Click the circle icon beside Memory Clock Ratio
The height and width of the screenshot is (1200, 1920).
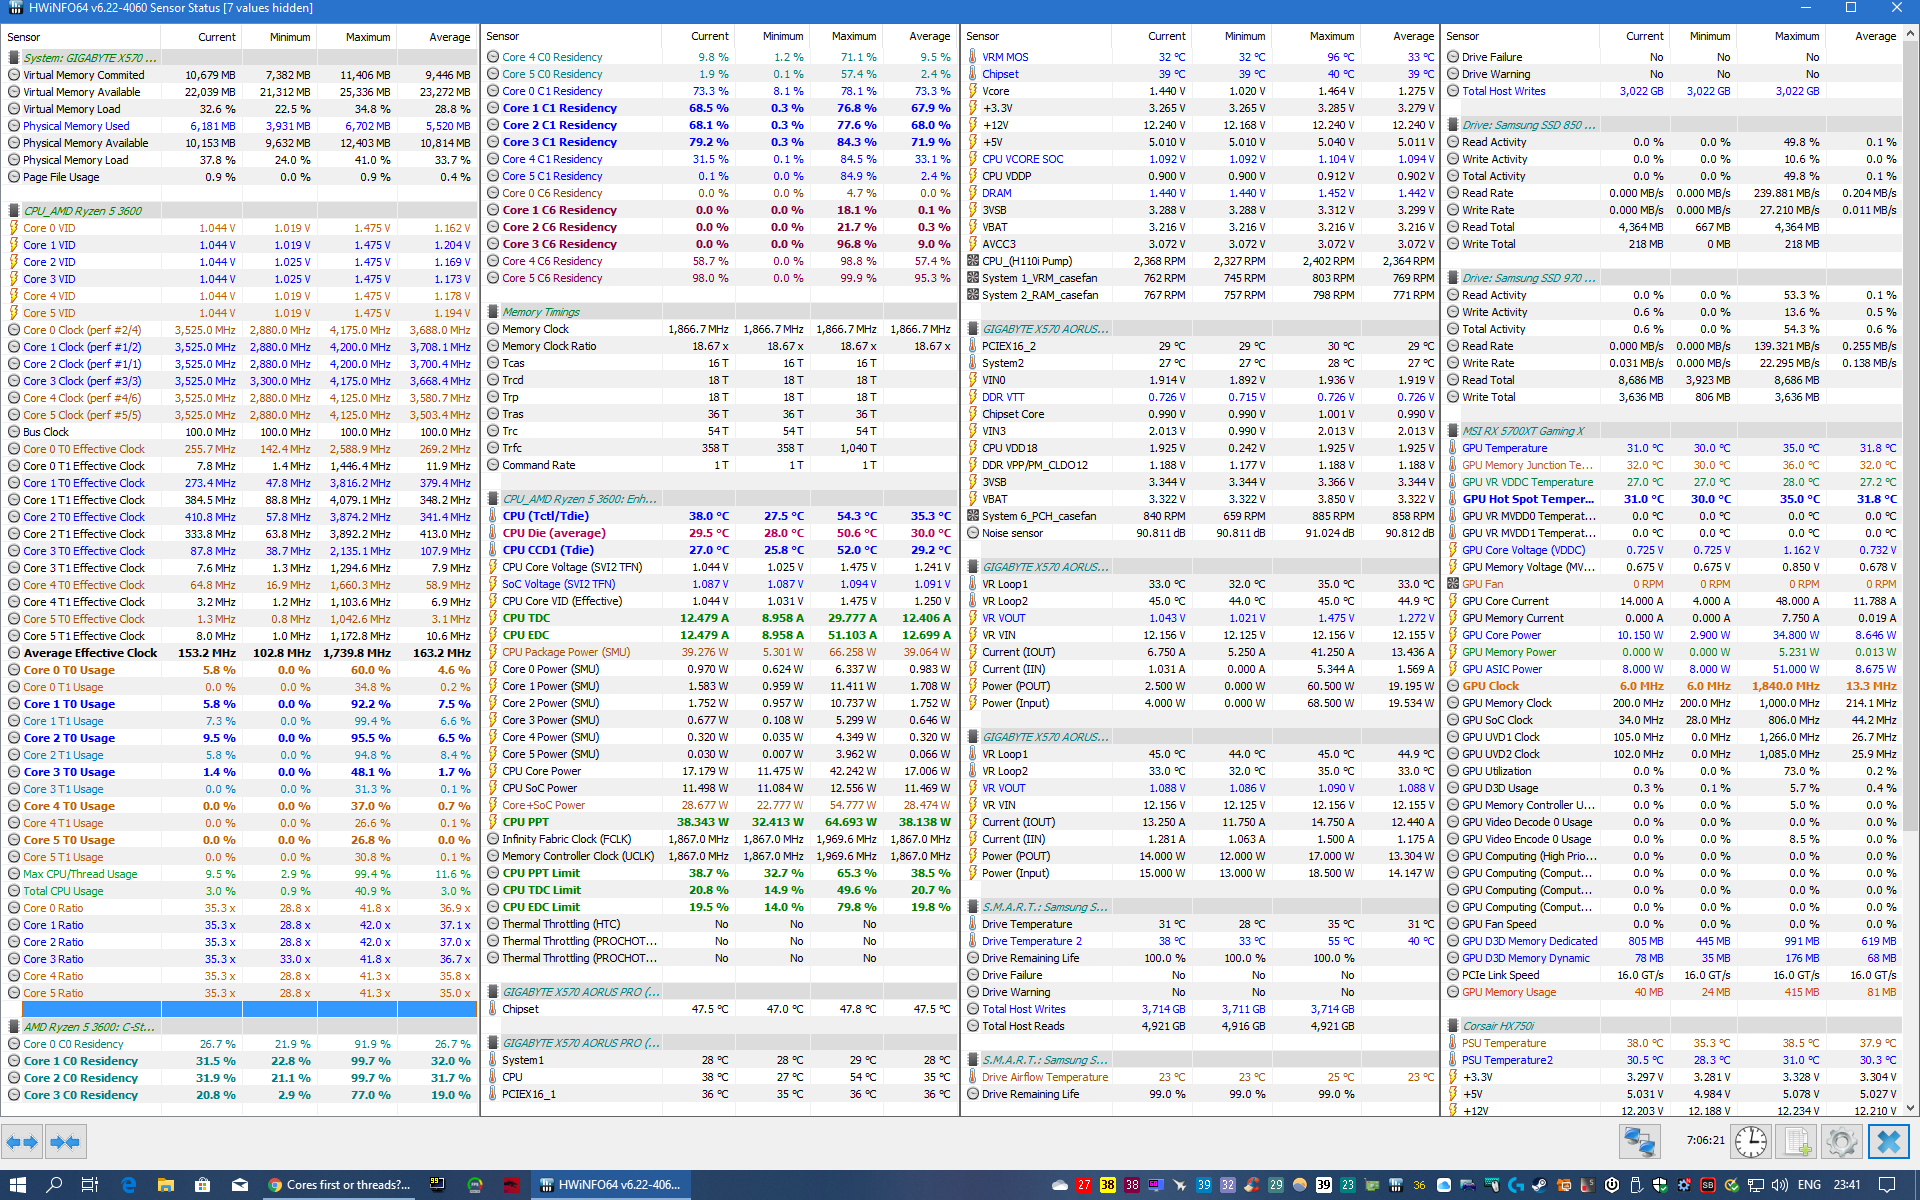(493, 346)
